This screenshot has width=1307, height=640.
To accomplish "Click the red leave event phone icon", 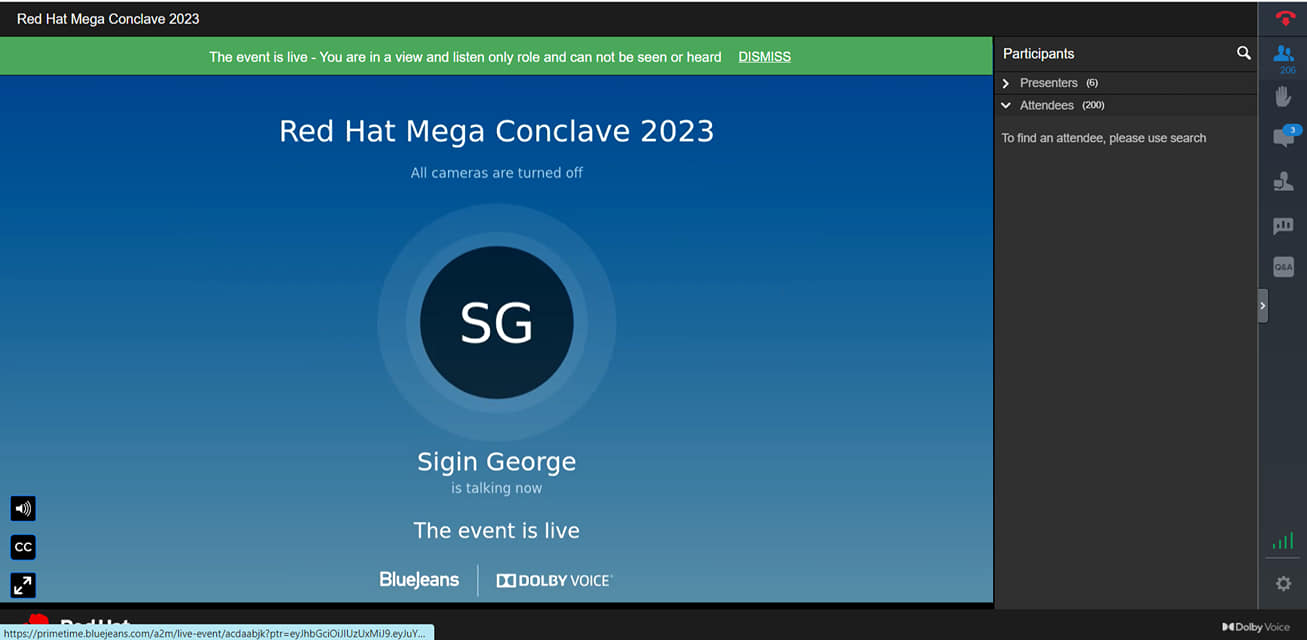I will click(1285, 18).
